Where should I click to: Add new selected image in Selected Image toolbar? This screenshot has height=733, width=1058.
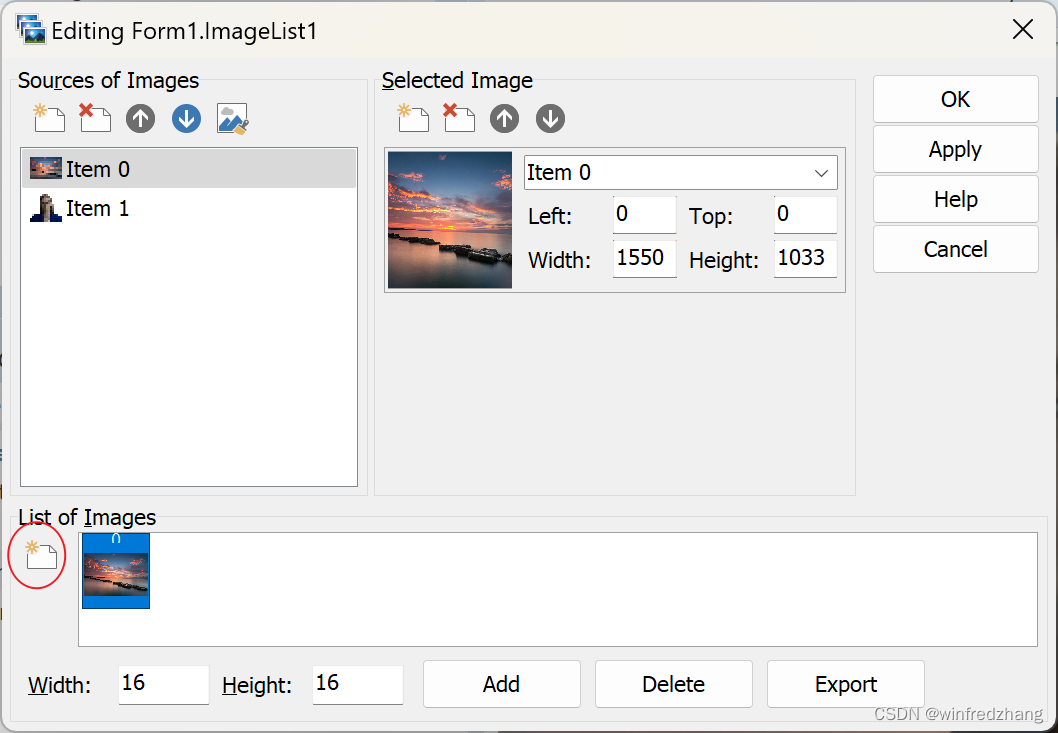413,119
